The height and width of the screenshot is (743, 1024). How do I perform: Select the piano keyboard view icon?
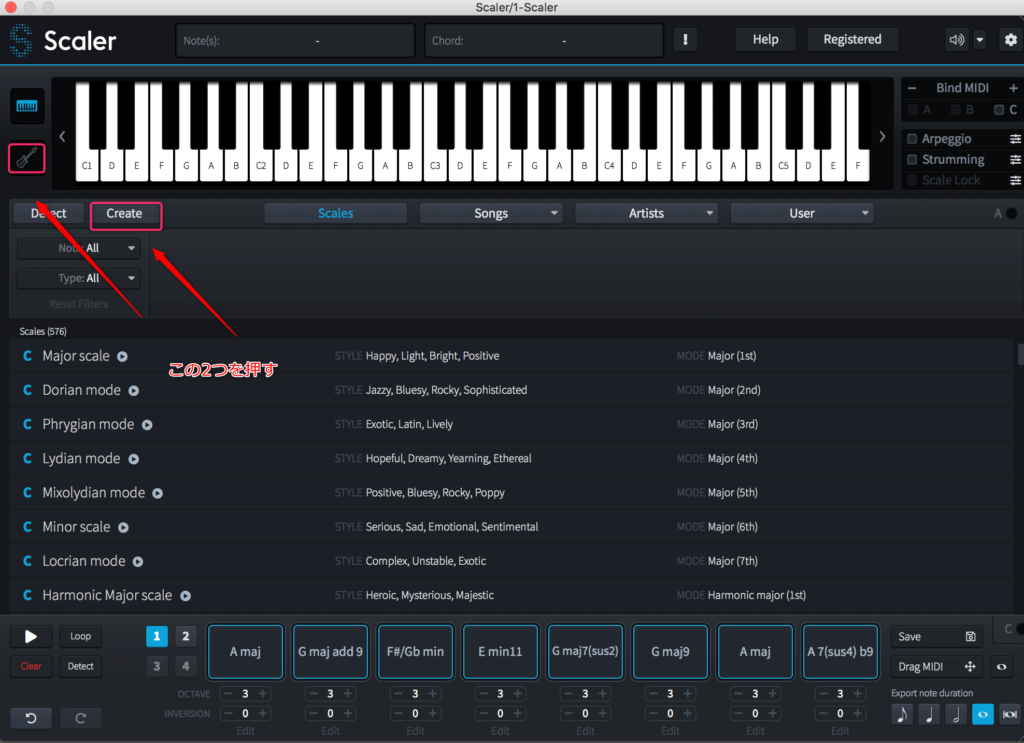coord(27,107)
